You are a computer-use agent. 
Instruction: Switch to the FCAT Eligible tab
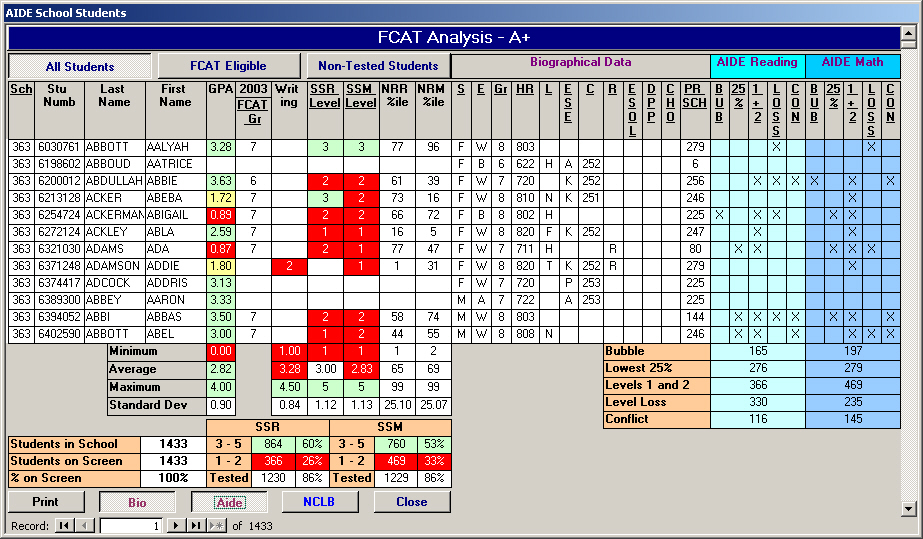(x=228, y=66)
